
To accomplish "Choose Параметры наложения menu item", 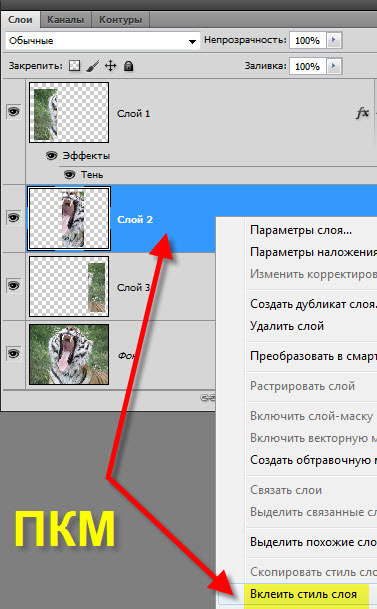I will pos(313,252).
